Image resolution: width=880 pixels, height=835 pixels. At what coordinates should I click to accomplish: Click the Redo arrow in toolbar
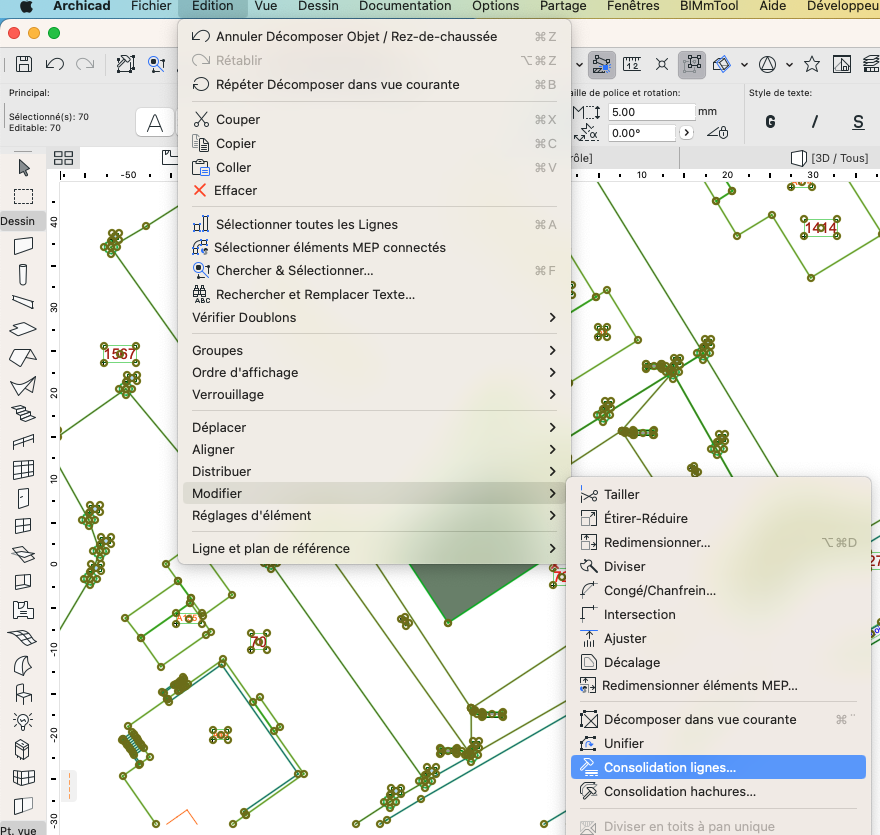(85, 64)
